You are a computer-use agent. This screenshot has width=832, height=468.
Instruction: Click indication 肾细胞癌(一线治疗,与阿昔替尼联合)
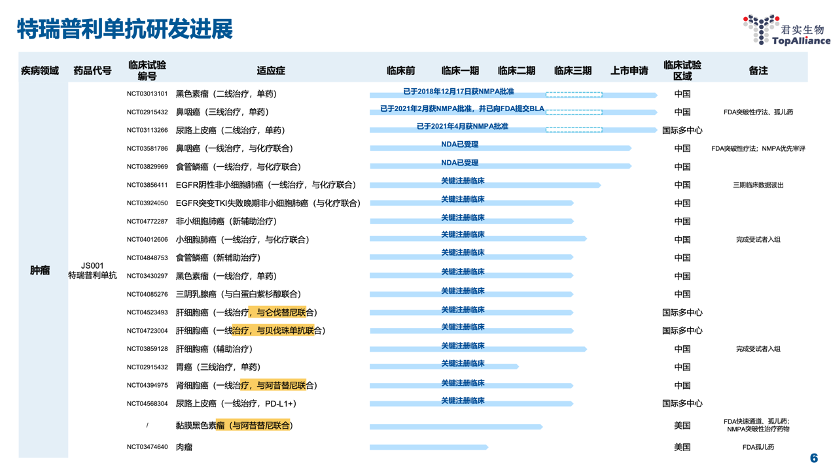click(x=246, y=385)
